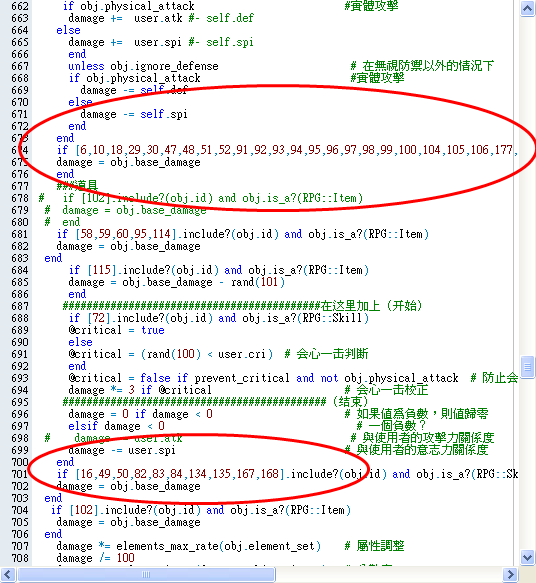This screenshot has height=583, width=536.
Task: Click 'damage = obj.base_damage' on line 675
Action: click(x=128, y=162)
